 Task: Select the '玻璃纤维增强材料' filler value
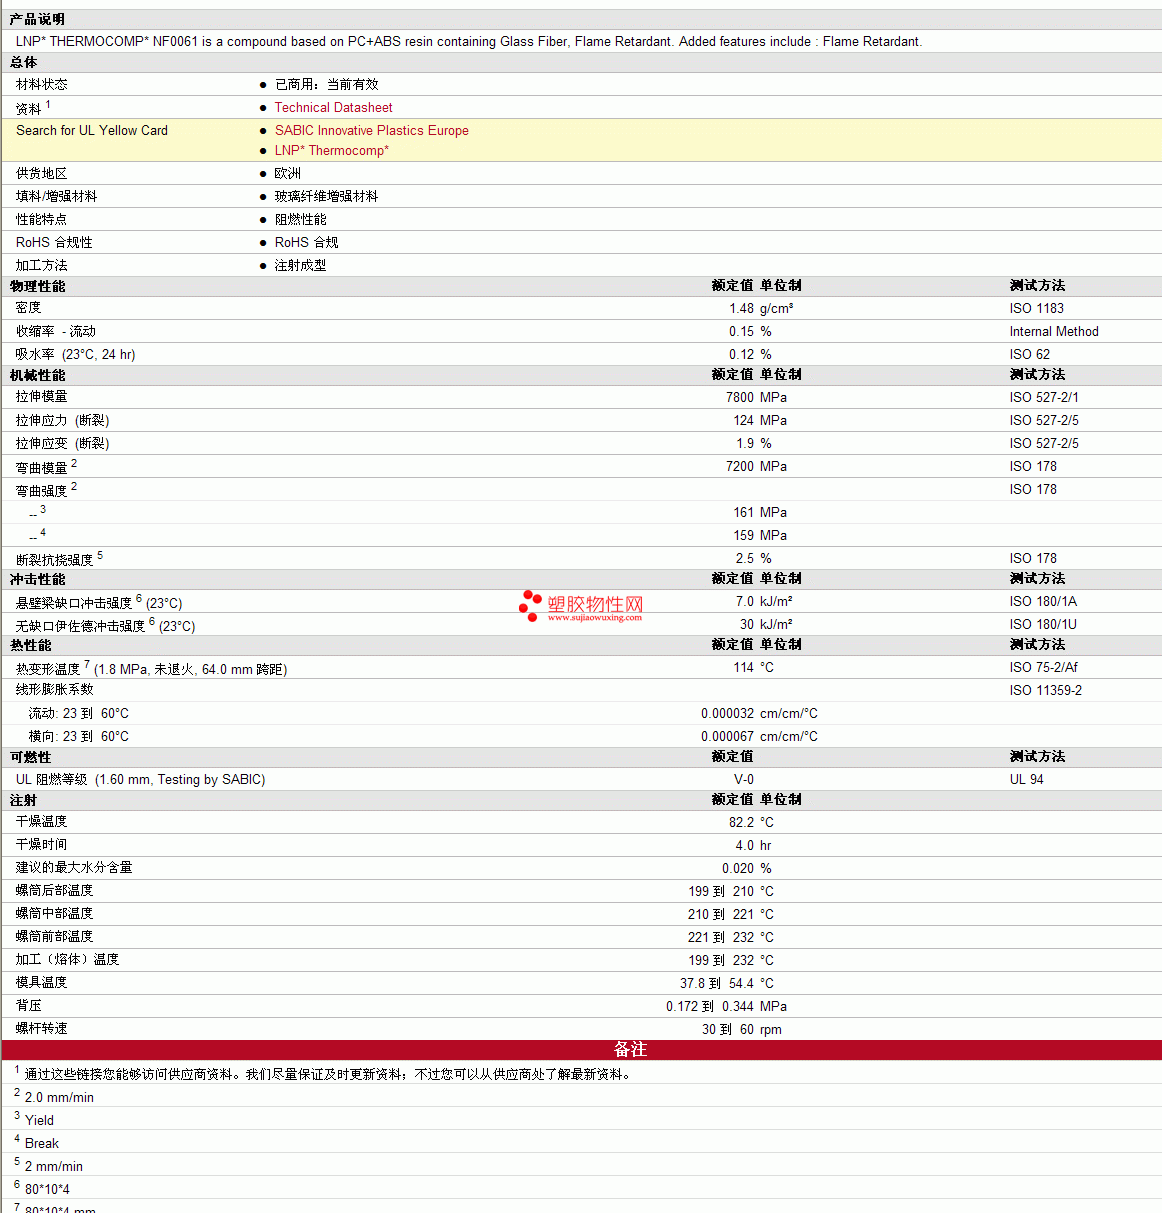tap(326, 197)
